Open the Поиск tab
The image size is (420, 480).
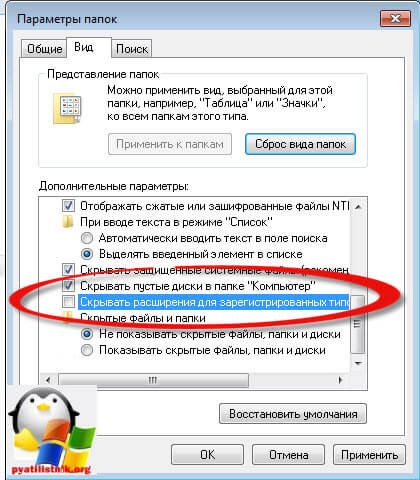(x=132, y=49)
